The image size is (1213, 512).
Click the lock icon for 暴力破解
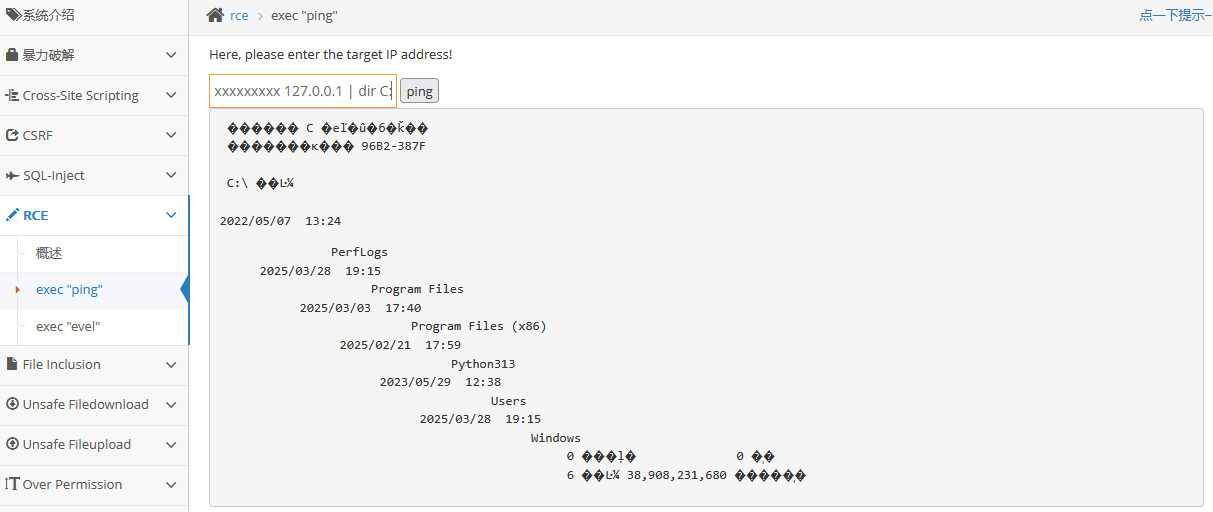tap(12, 55)
